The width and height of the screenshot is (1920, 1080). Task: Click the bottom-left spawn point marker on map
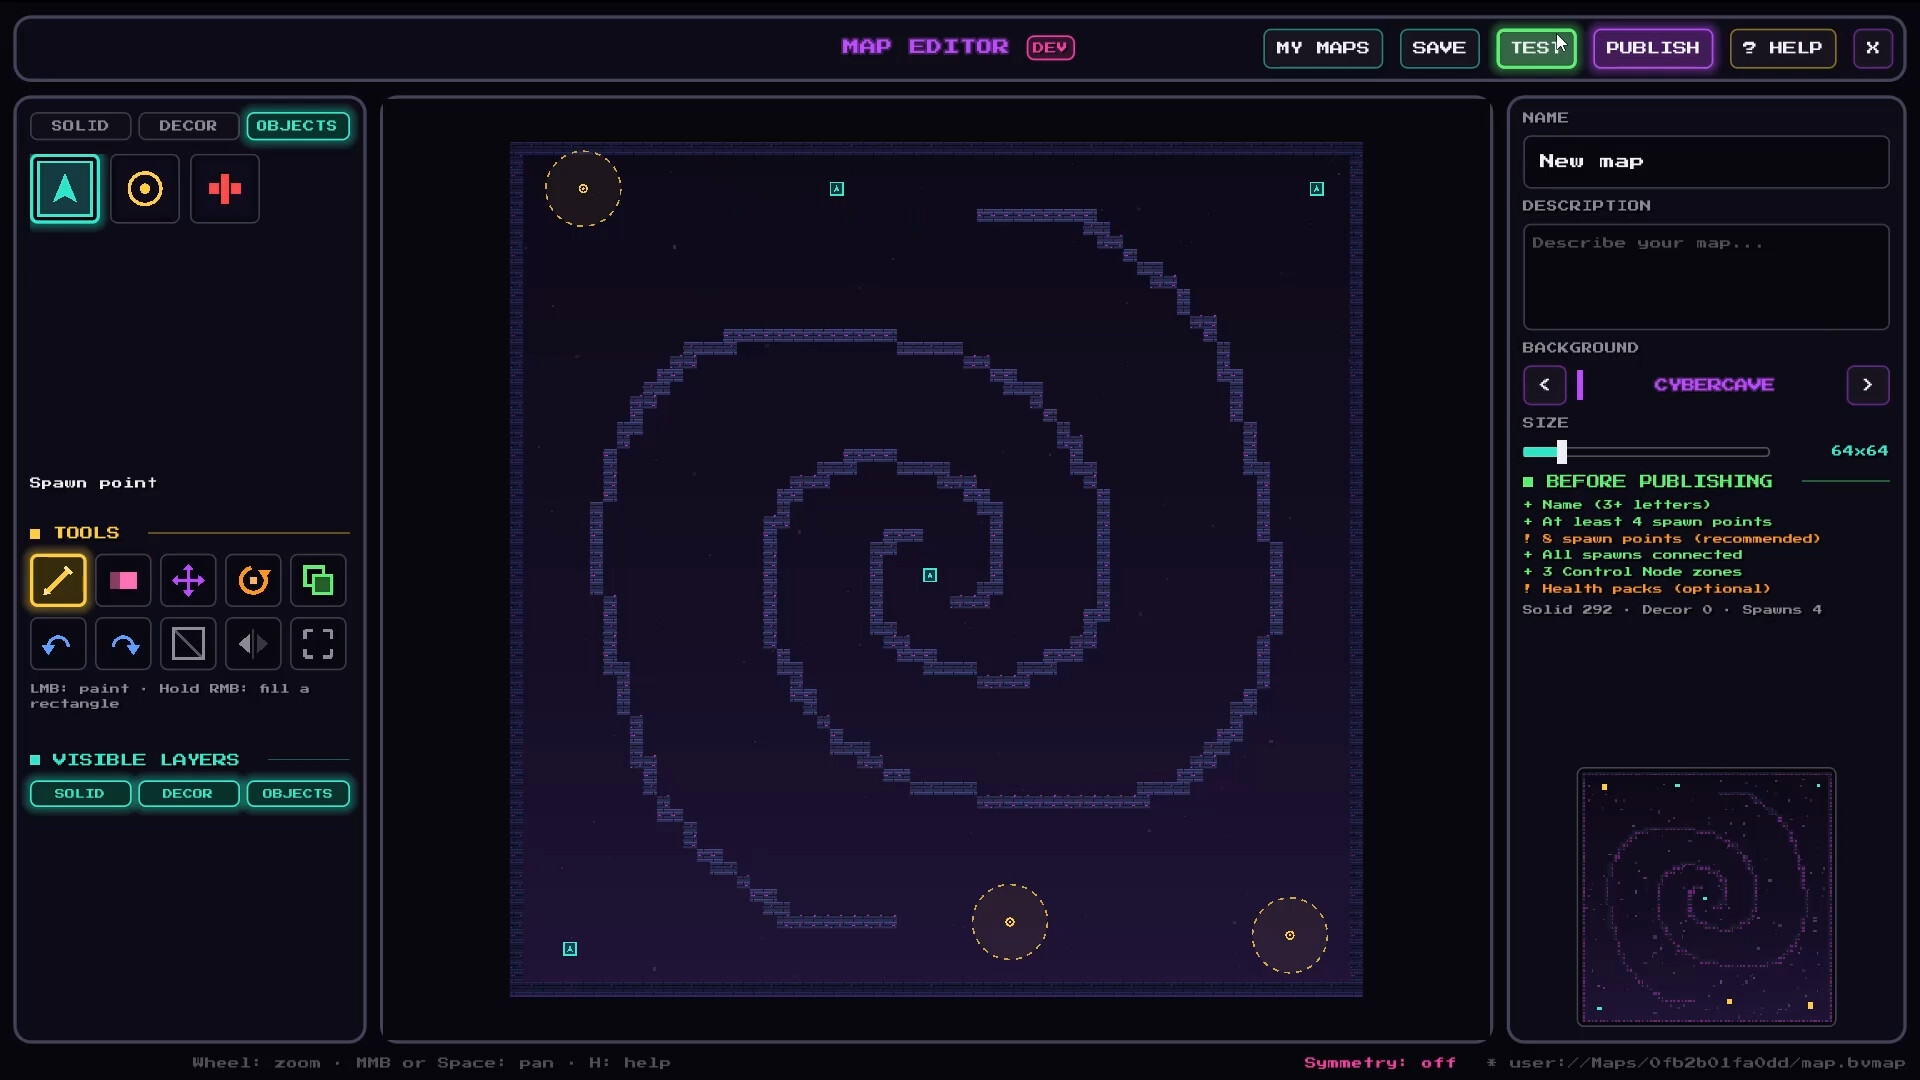(x=570, y=949)
